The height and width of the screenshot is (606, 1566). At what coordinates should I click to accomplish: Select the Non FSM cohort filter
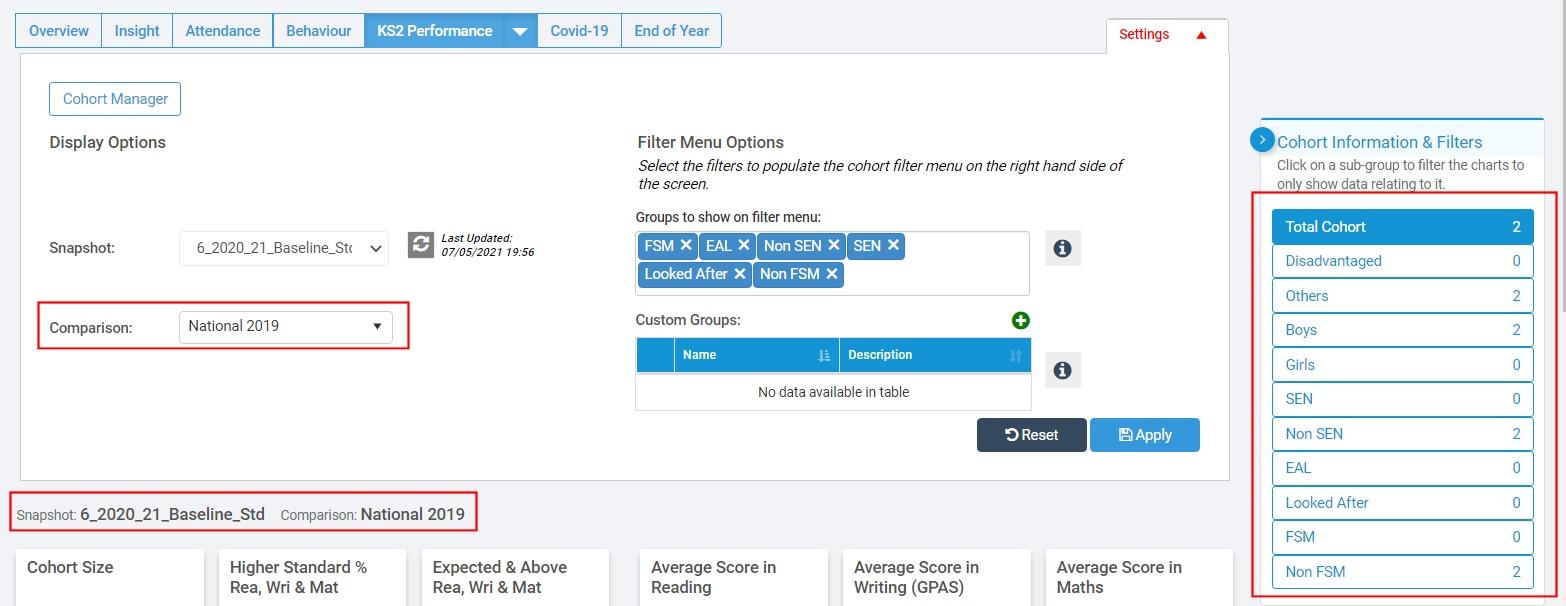click(1402, 572)
